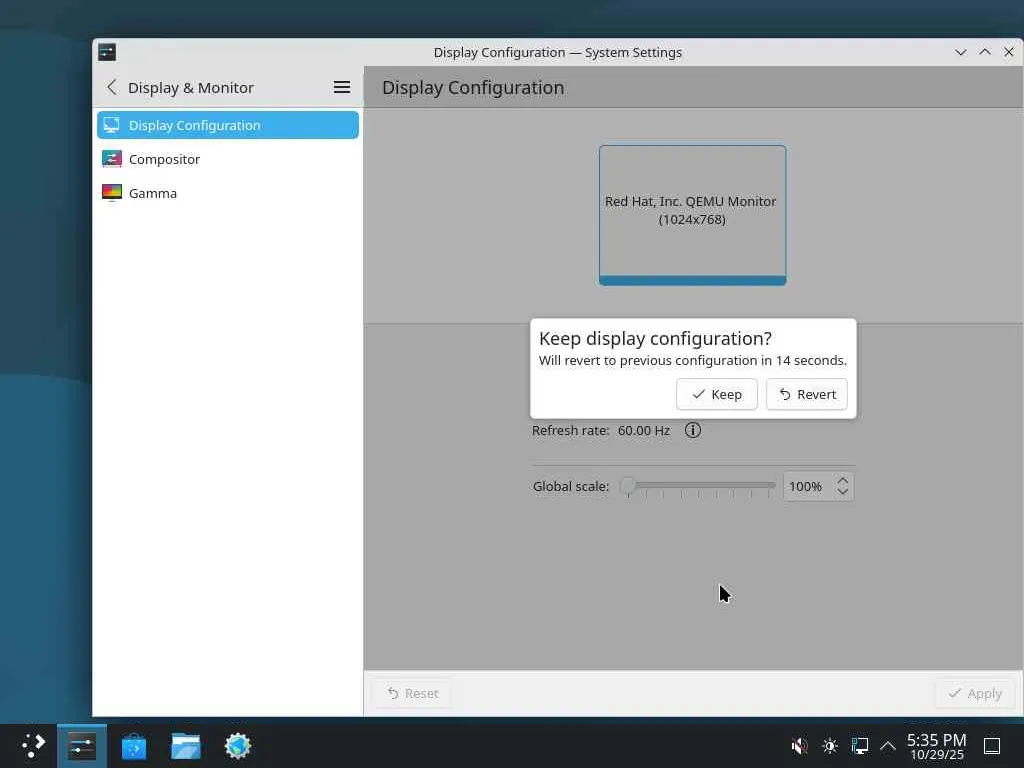This screenshot has width=1024, height=768.
Task: Show refresh rate info icon
Action: pyautogui.click(x=693, y=430)
